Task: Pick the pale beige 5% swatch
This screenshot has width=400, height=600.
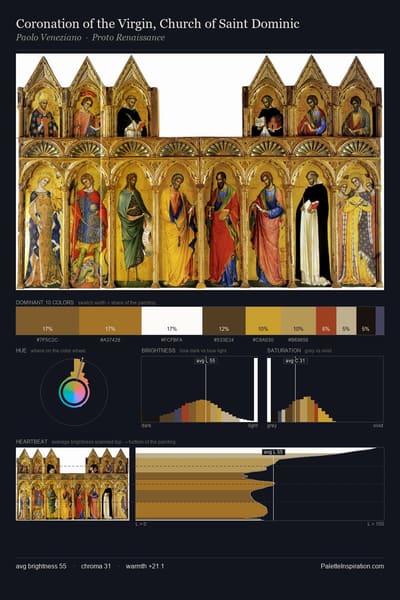Action: click(x=346, y=321)
